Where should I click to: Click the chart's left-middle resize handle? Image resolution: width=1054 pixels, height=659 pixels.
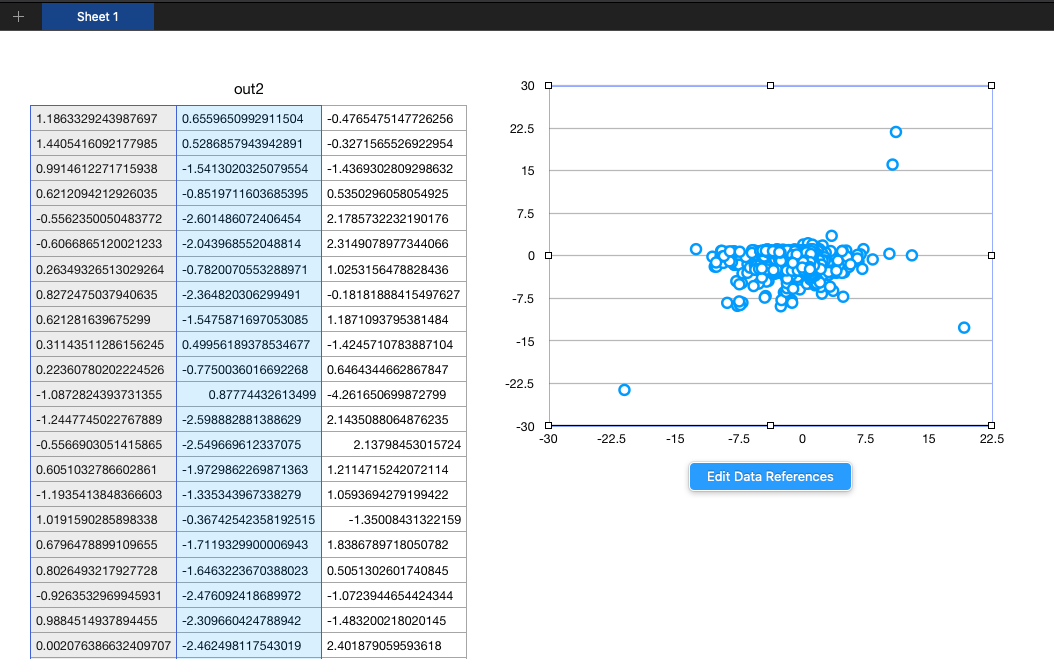[x=549, y=256]
